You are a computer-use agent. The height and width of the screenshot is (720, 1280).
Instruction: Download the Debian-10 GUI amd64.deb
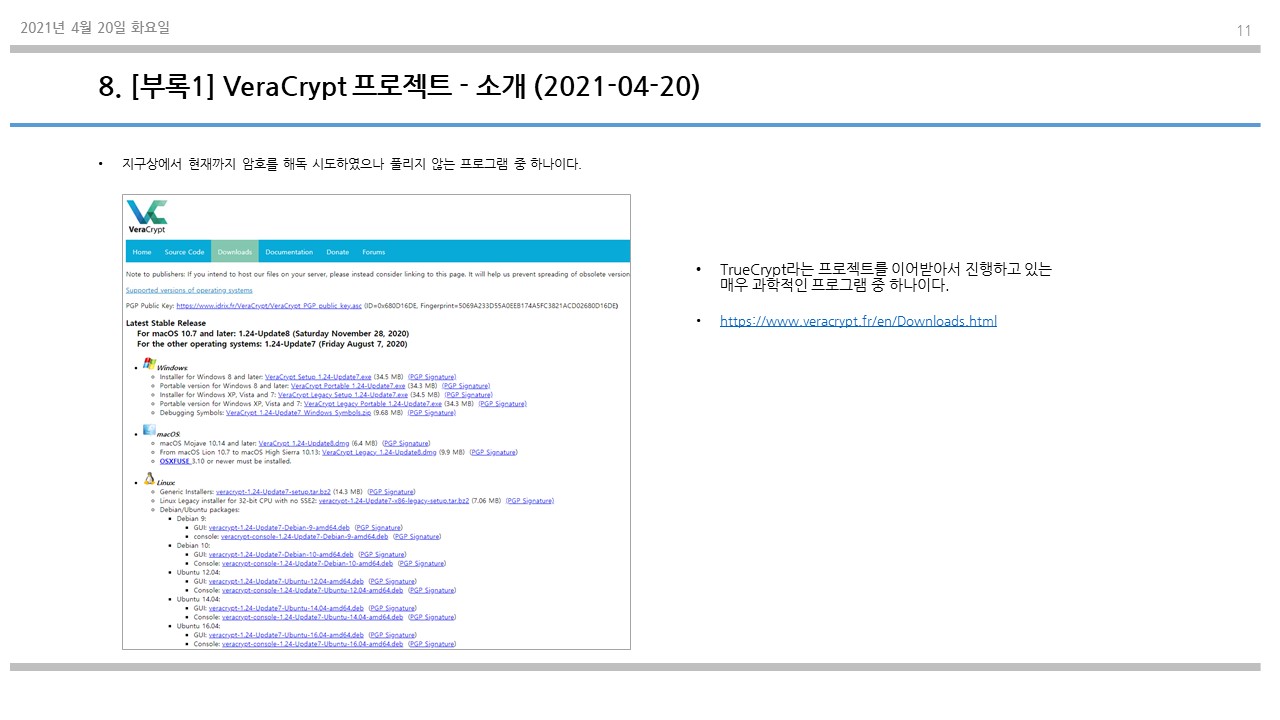click(x=281, y=554)
